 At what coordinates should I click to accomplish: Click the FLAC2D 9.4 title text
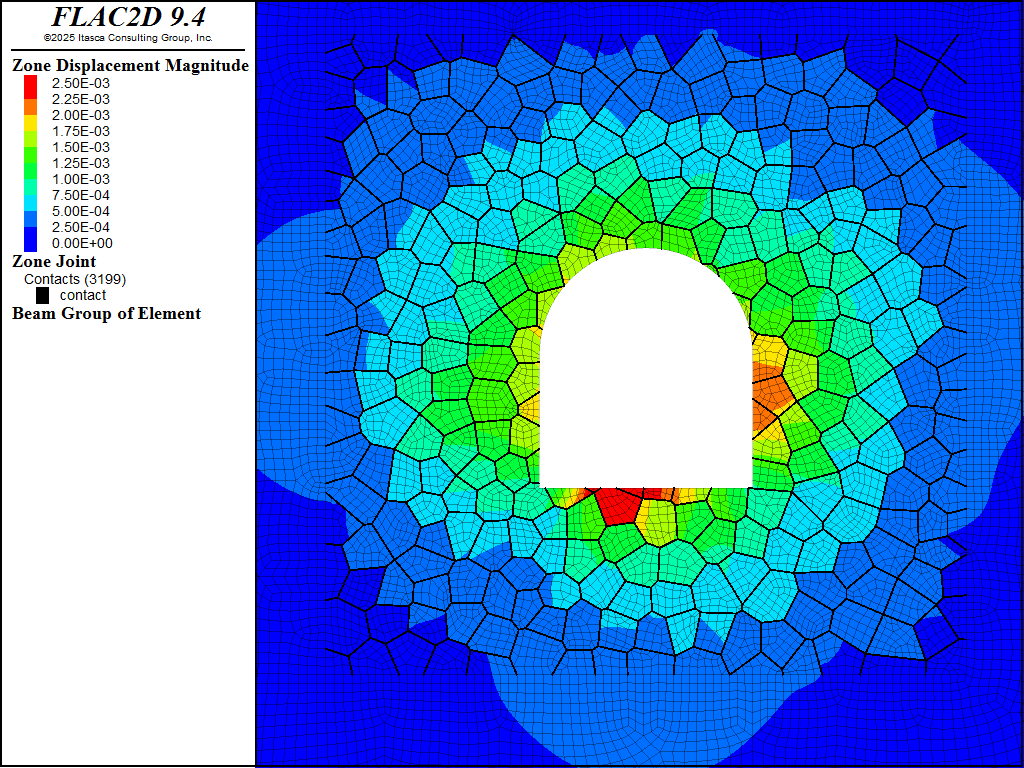point(128,17)
